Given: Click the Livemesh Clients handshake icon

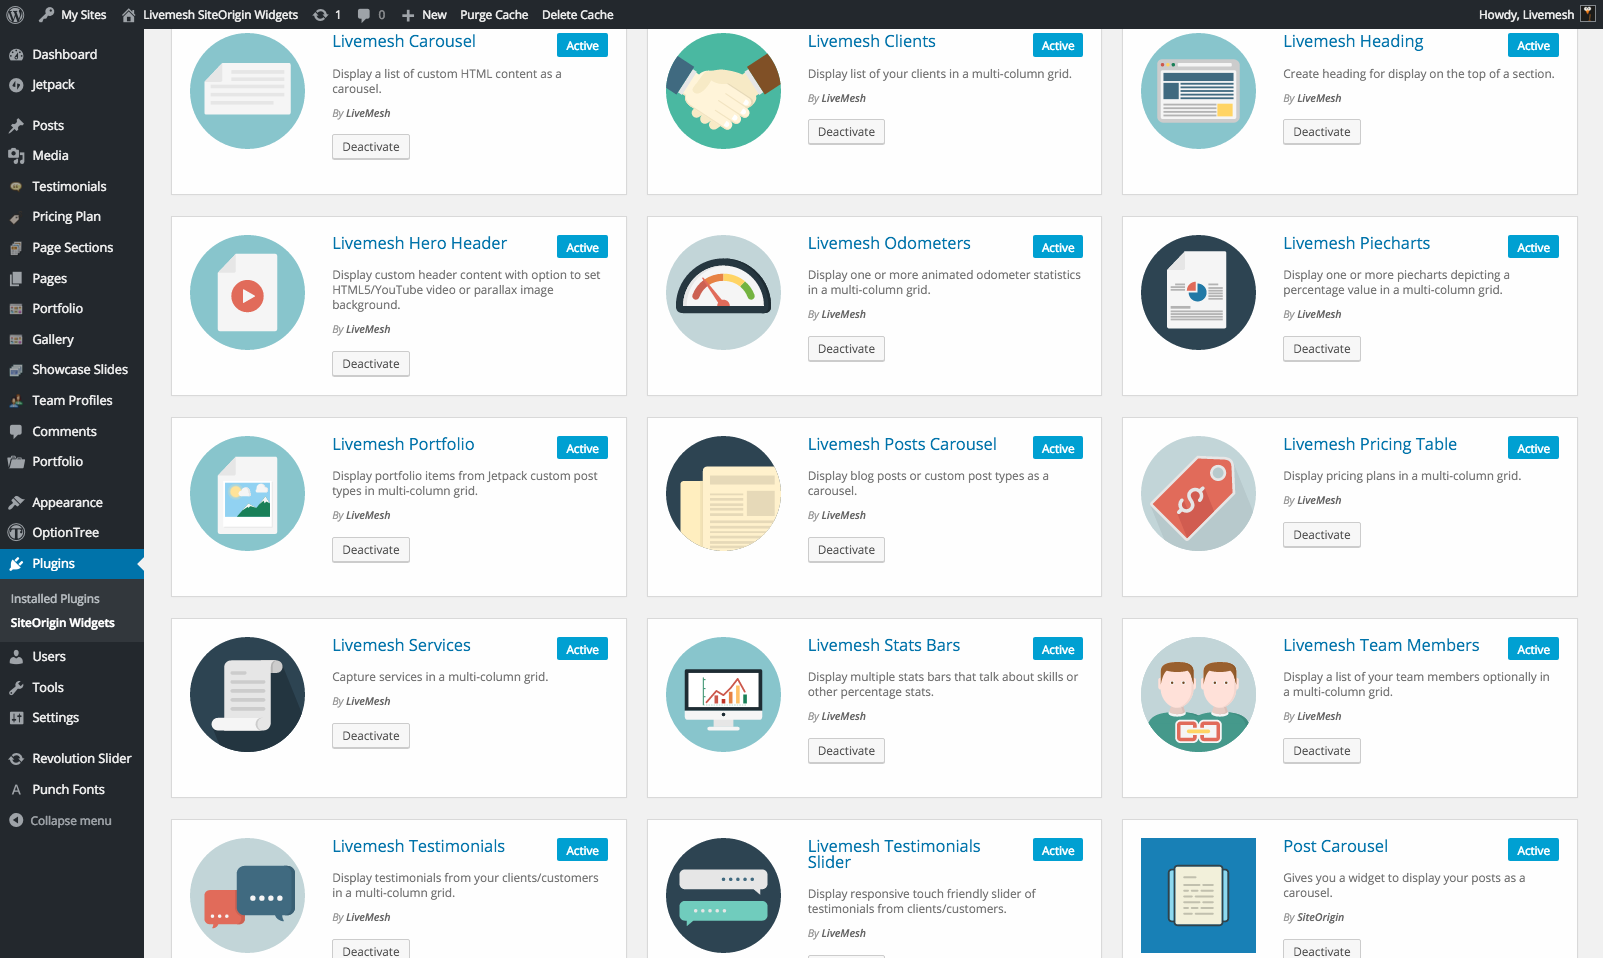Looking at the screenshot, I should (723, 91).
